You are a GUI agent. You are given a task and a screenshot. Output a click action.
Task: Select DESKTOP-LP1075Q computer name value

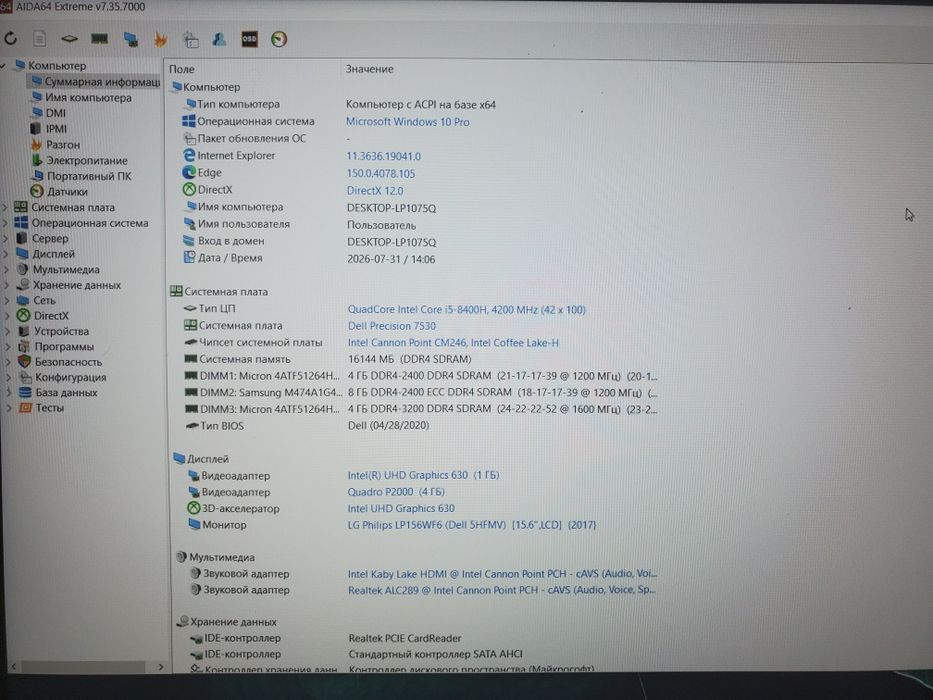(392, 208)
